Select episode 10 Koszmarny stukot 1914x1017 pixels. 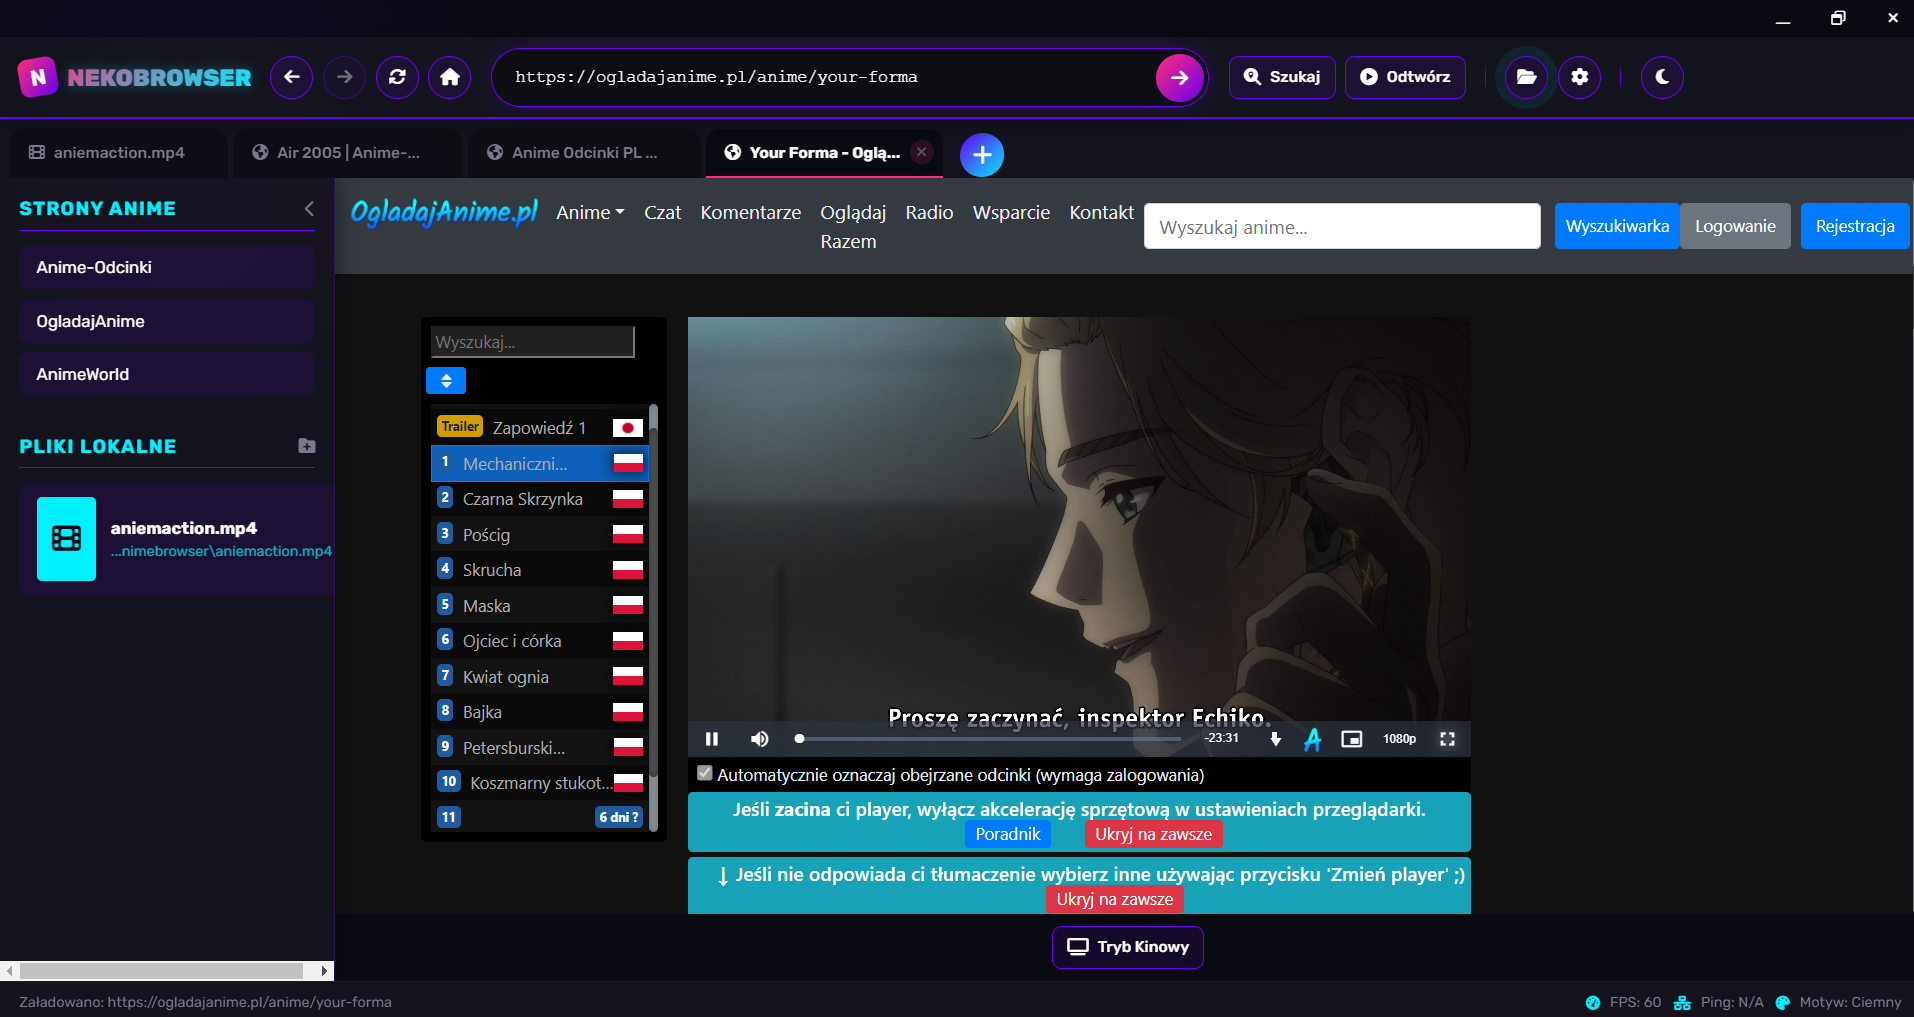[540, 783]
